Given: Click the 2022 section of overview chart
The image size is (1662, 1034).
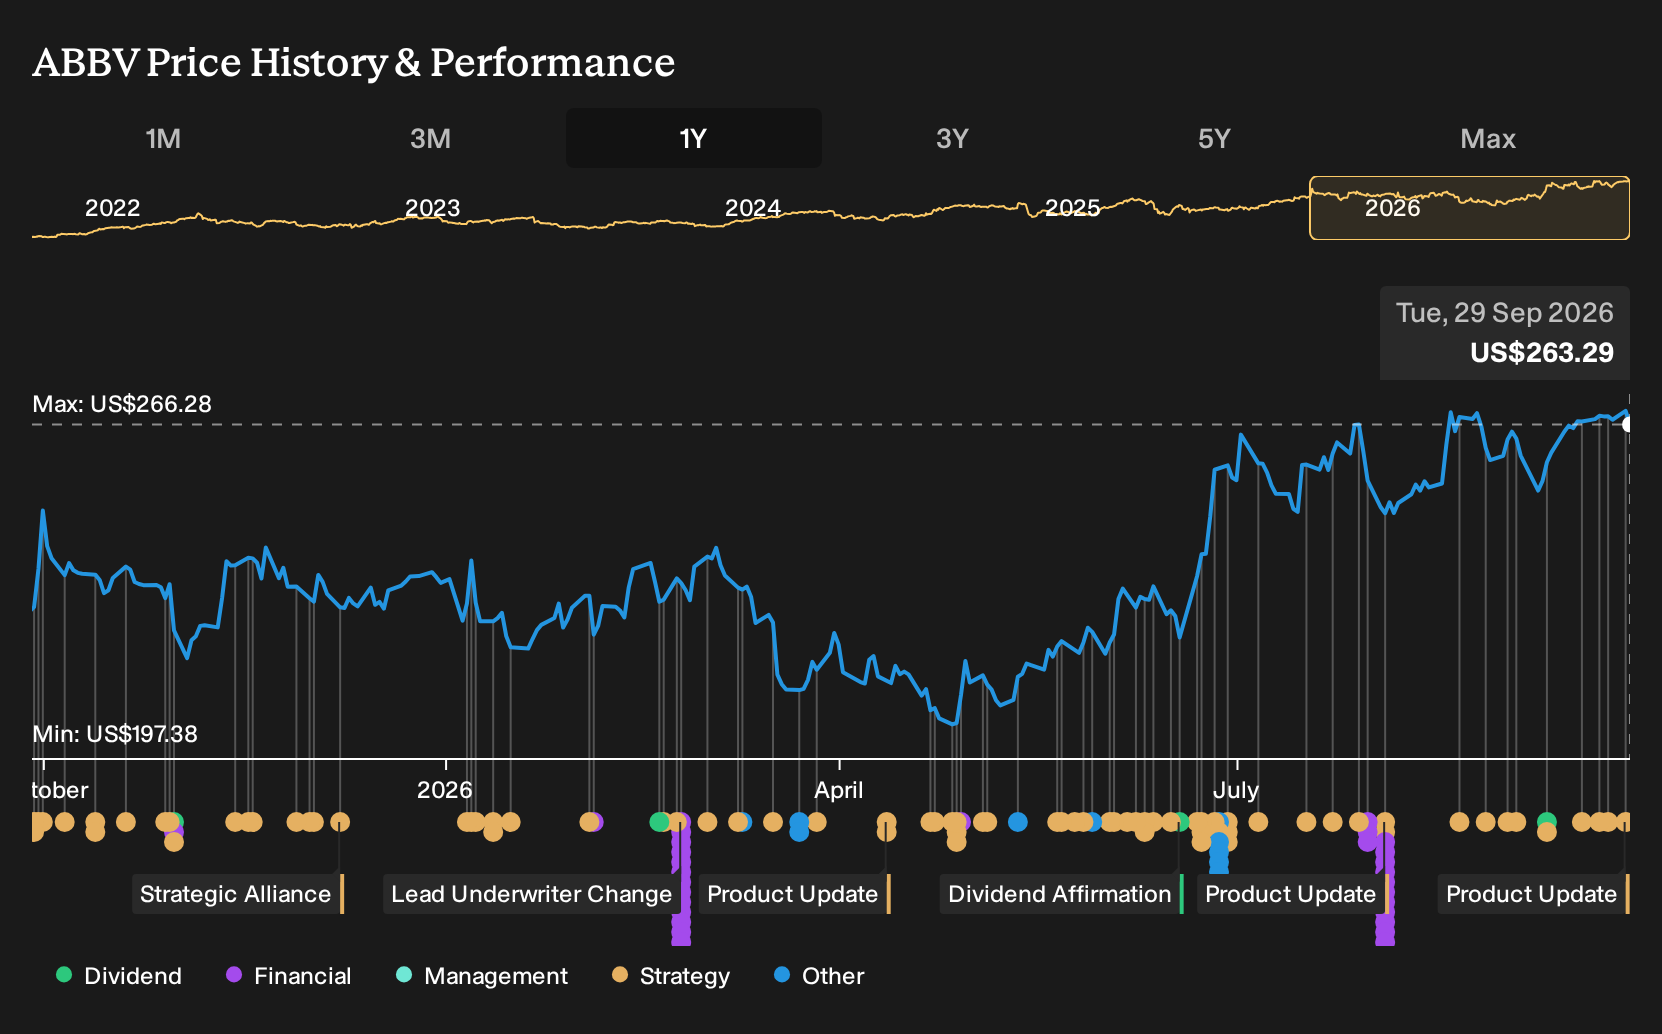Looking at the screenshot, I should click(112, 208).
